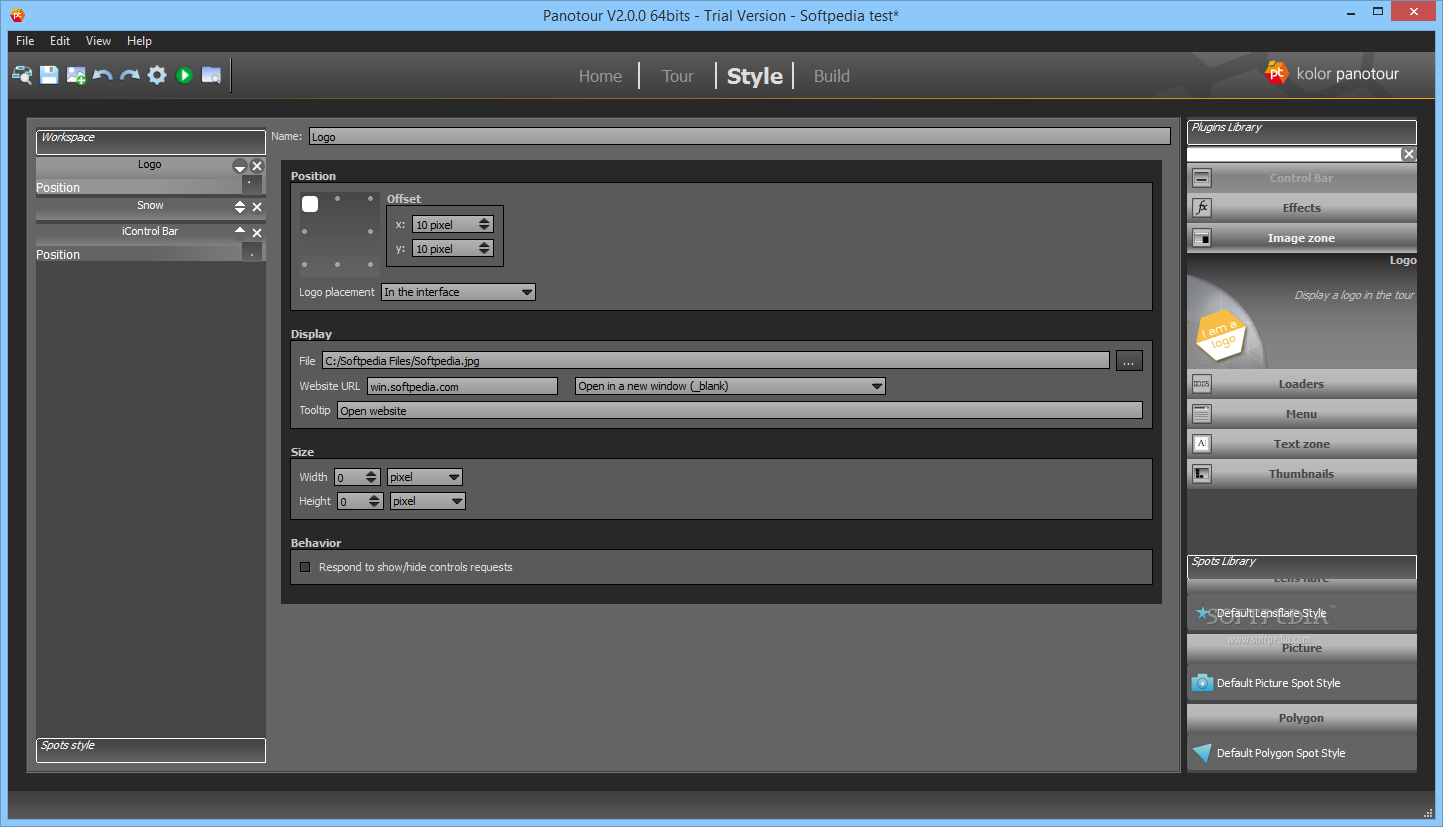Adjust the Offset y value stepper
This screenshot has width=1443, height=827.
(x=485, y=249)
